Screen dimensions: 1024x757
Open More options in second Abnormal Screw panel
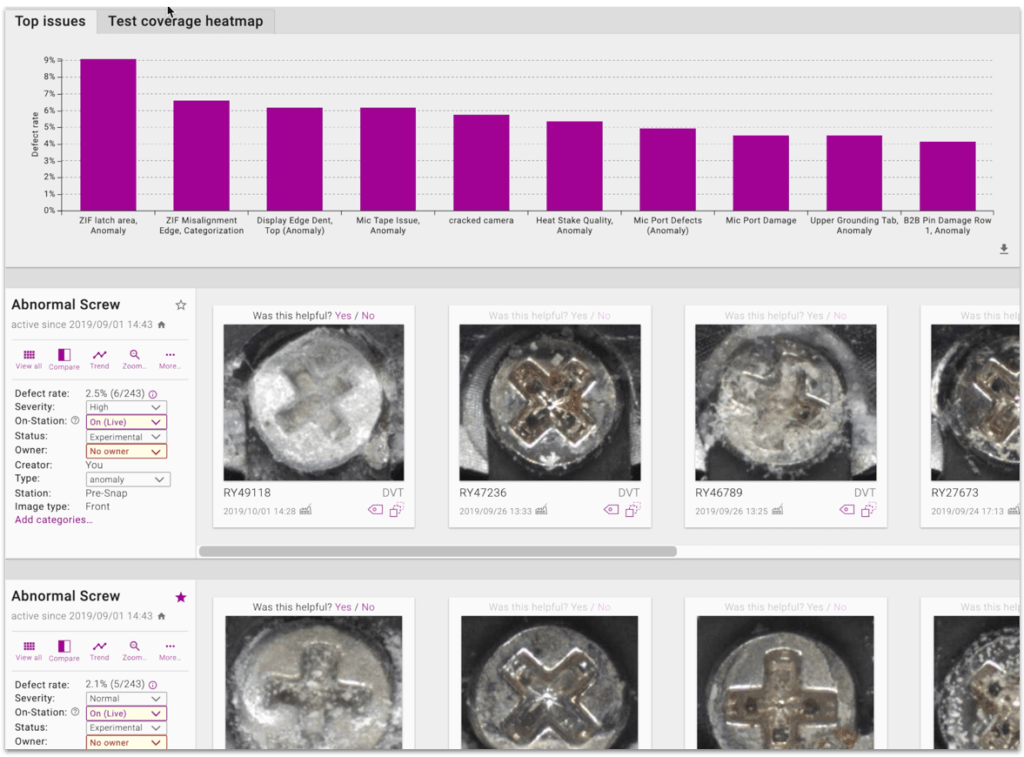click(170, 651)
